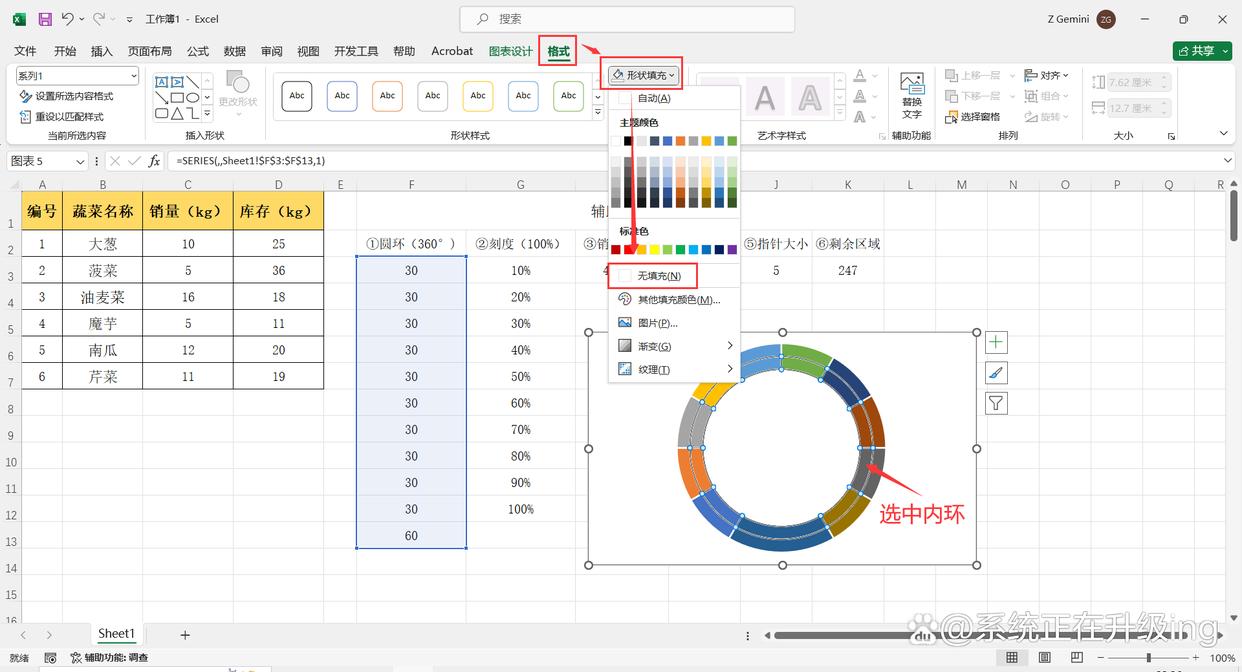Image resolution: width=1242 pixels, height=672 pixels.
Task: Select the Sheet1 worksheet tab
Action: point(116,633)
